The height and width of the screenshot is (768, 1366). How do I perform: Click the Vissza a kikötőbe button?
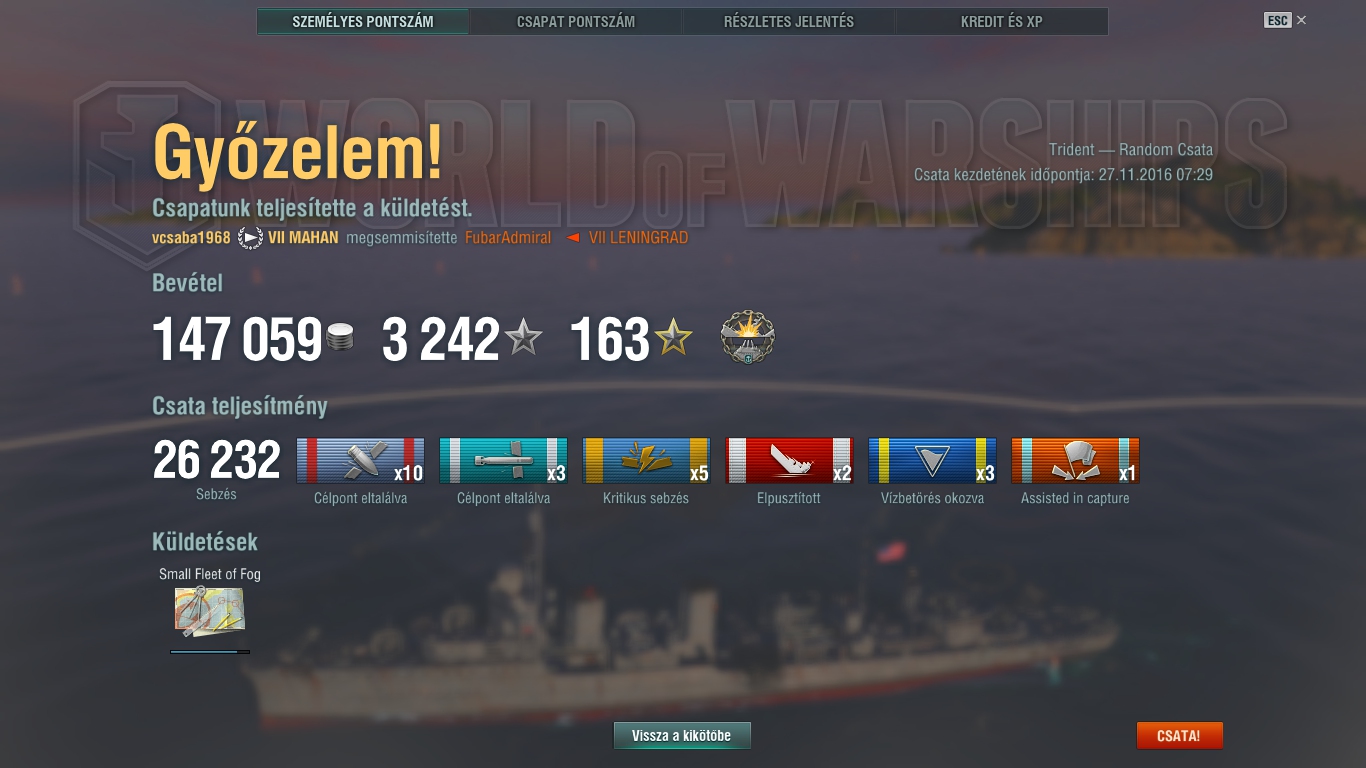[x=682, y=736]
